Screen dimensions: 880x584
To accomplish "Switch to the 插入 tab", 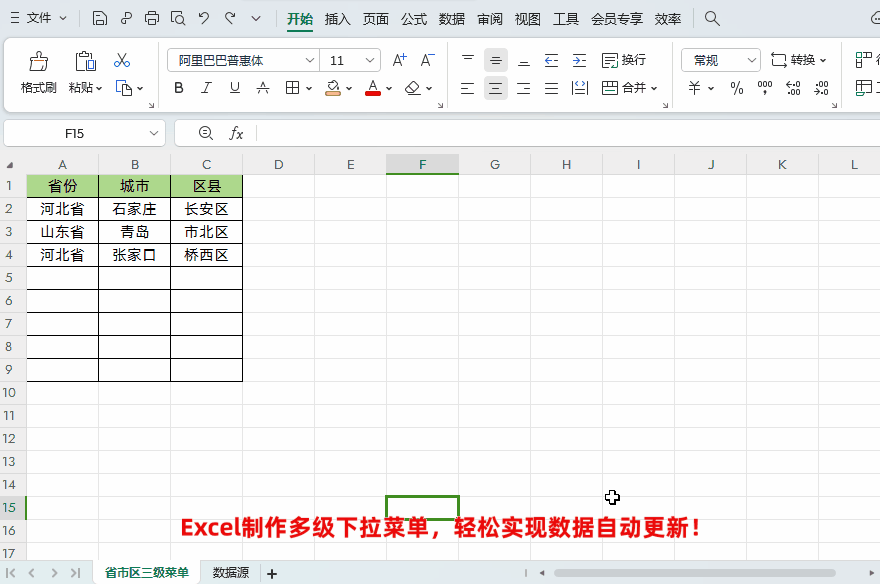I will tap(337, 19).
